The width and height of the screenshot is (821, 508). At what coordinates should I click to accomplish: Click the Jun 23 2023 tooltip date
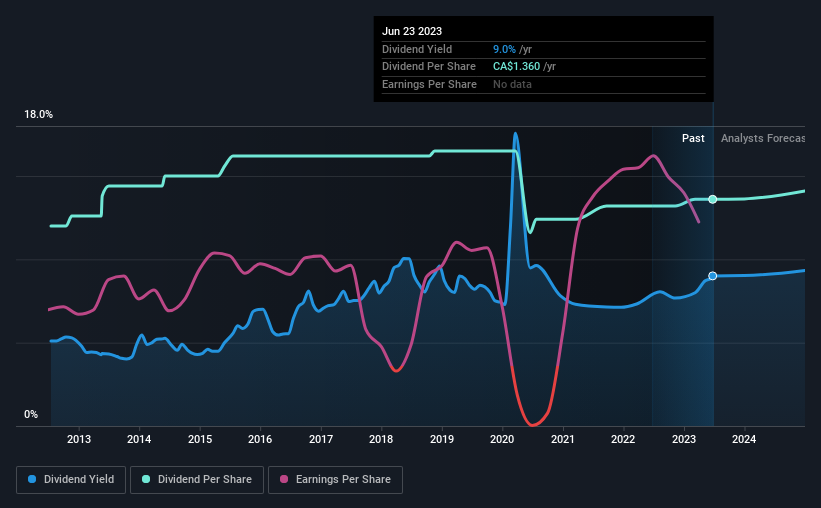(412, 31)
